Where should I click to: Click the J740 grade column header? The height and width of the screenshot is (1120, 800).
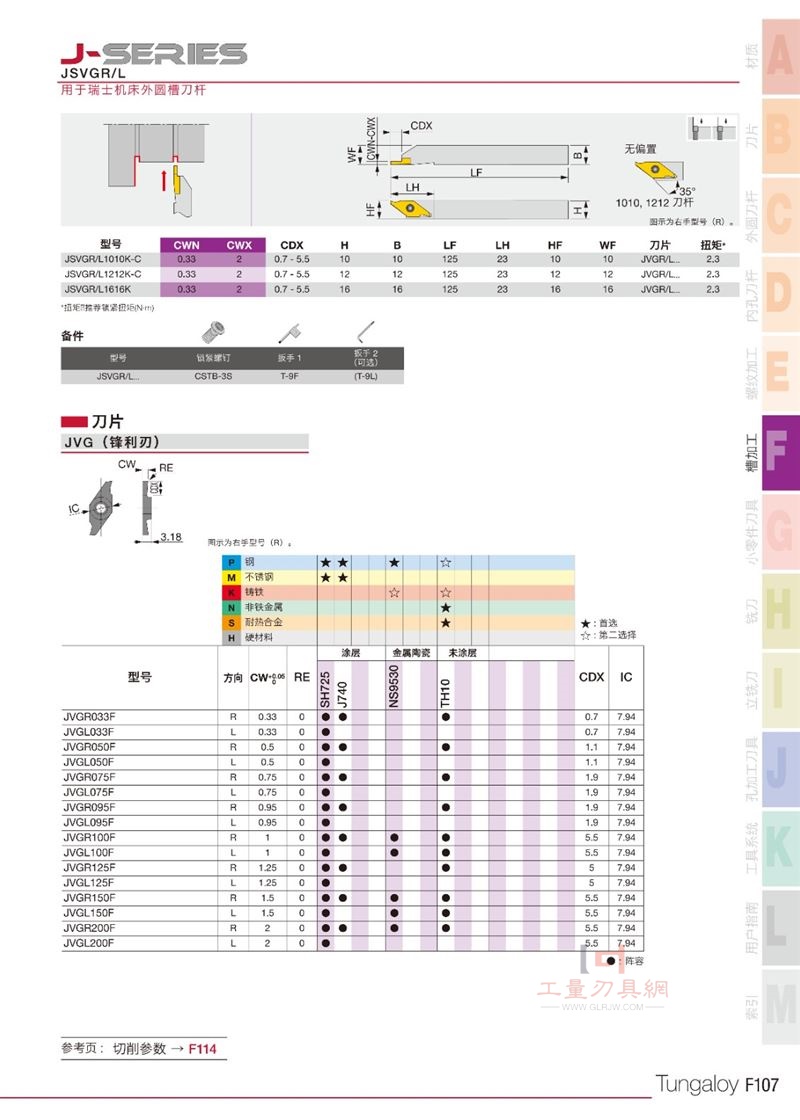click(x=343, y=694)
